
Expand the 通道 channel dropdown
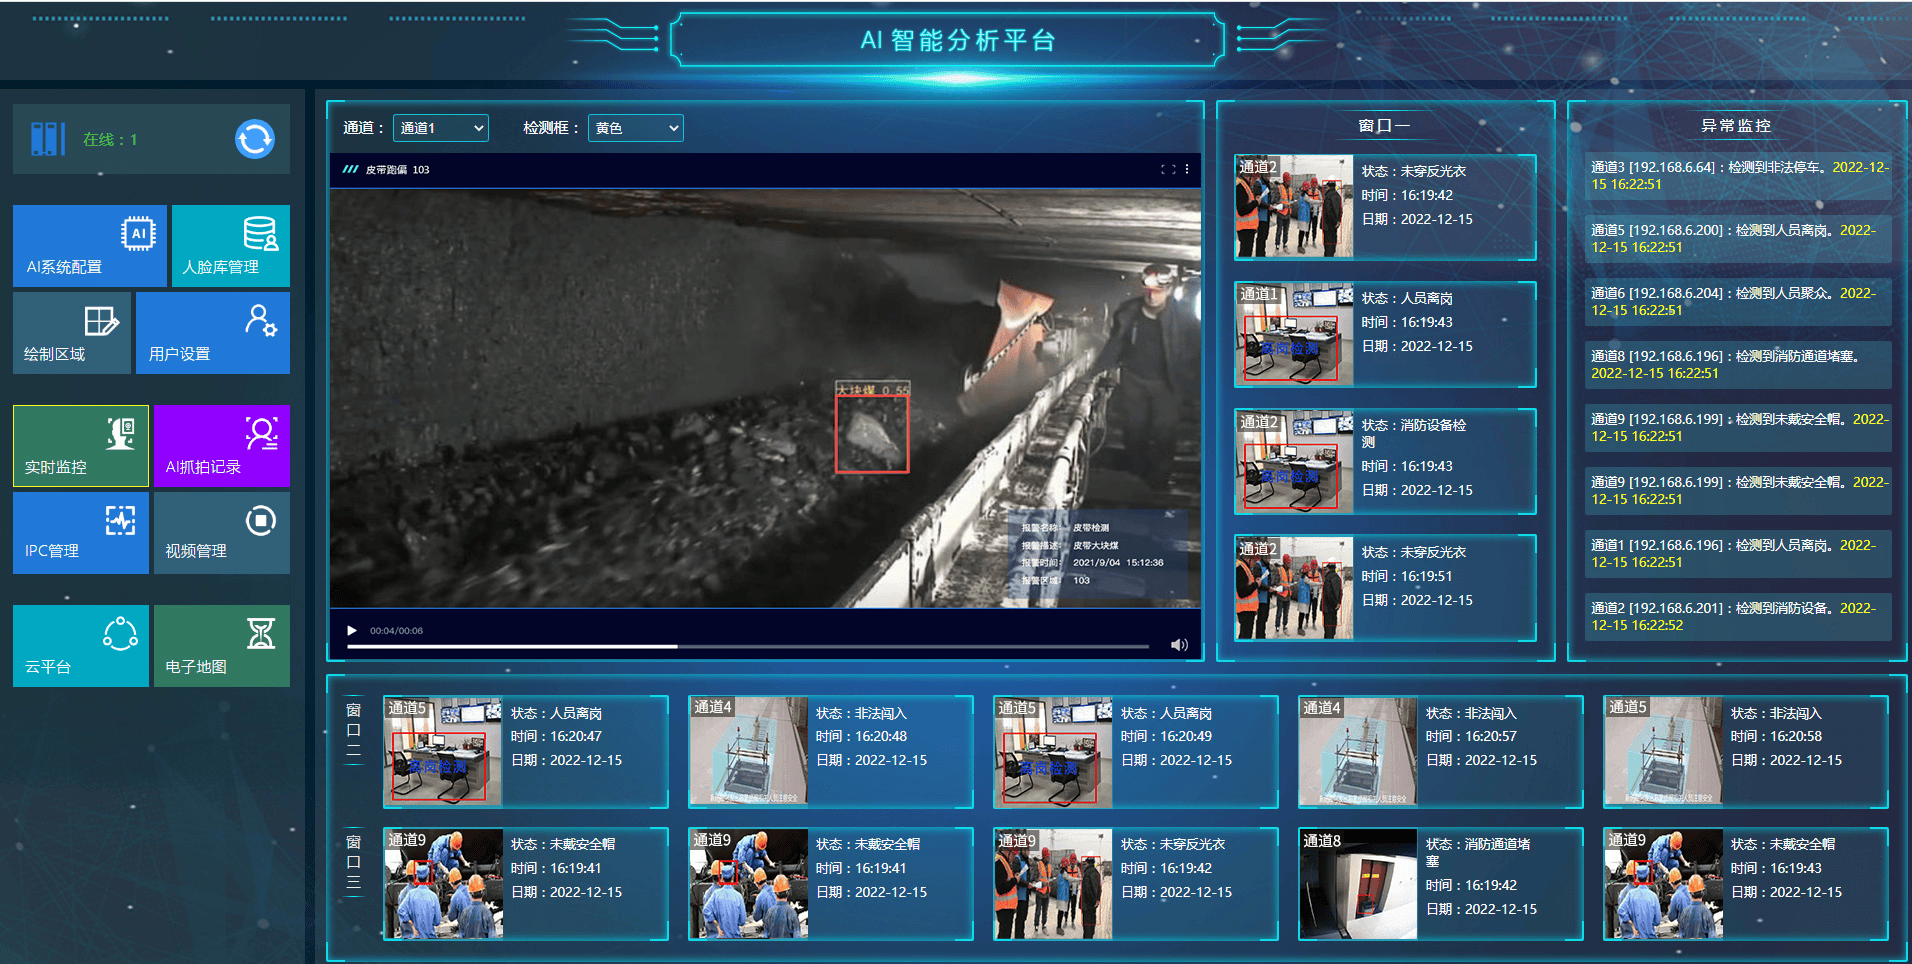441,128
